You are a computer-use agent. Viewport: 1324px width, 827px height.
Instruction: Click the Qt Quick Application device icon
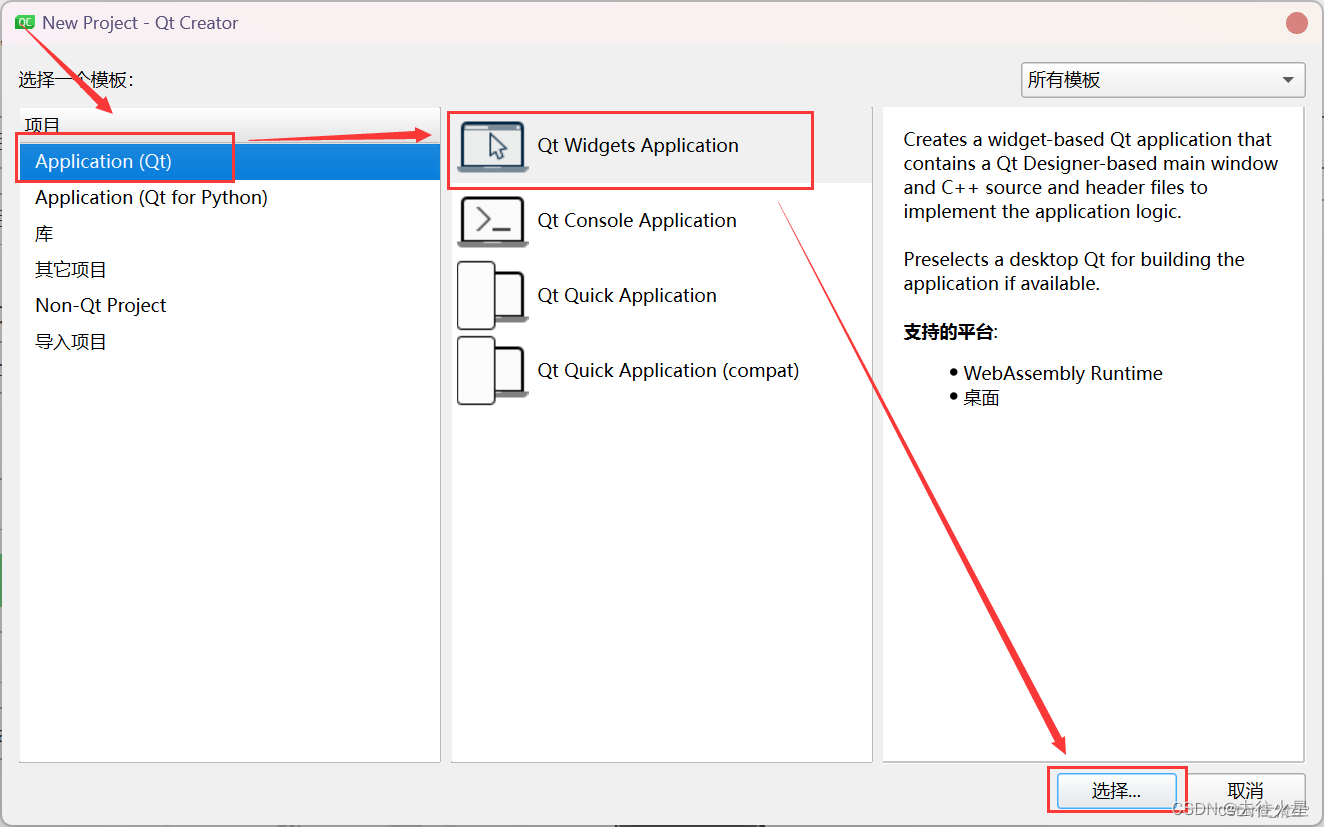(x=492, y=296)
